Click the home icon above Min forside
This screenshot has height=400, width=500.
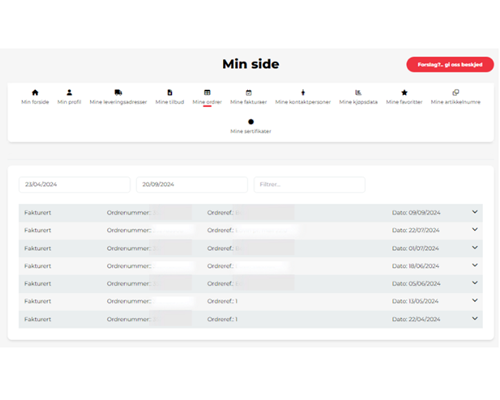(x=35, y=92)
